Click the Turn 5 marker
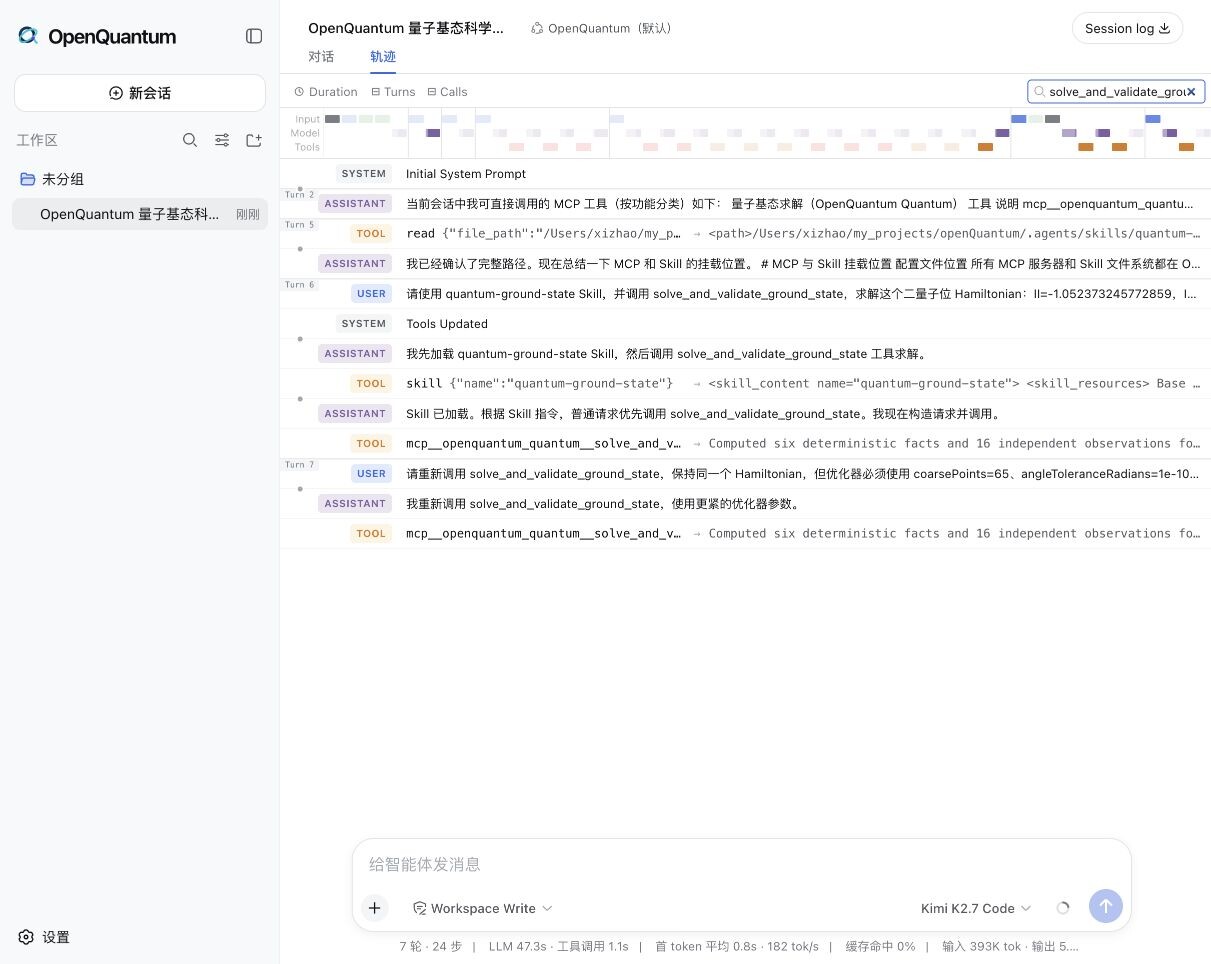1211x964 pixels. click(299, 225)
